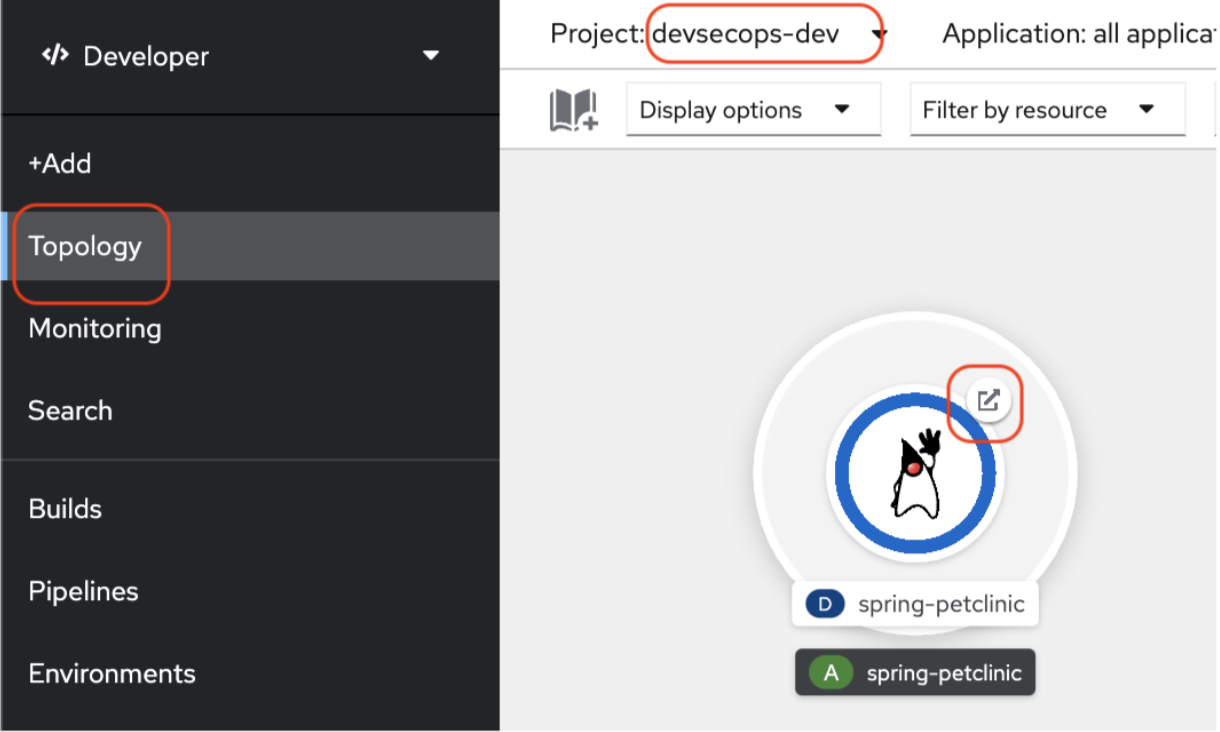Open the +Add page
Viewport: 1220px width, 732px height.
pos(60,163)
